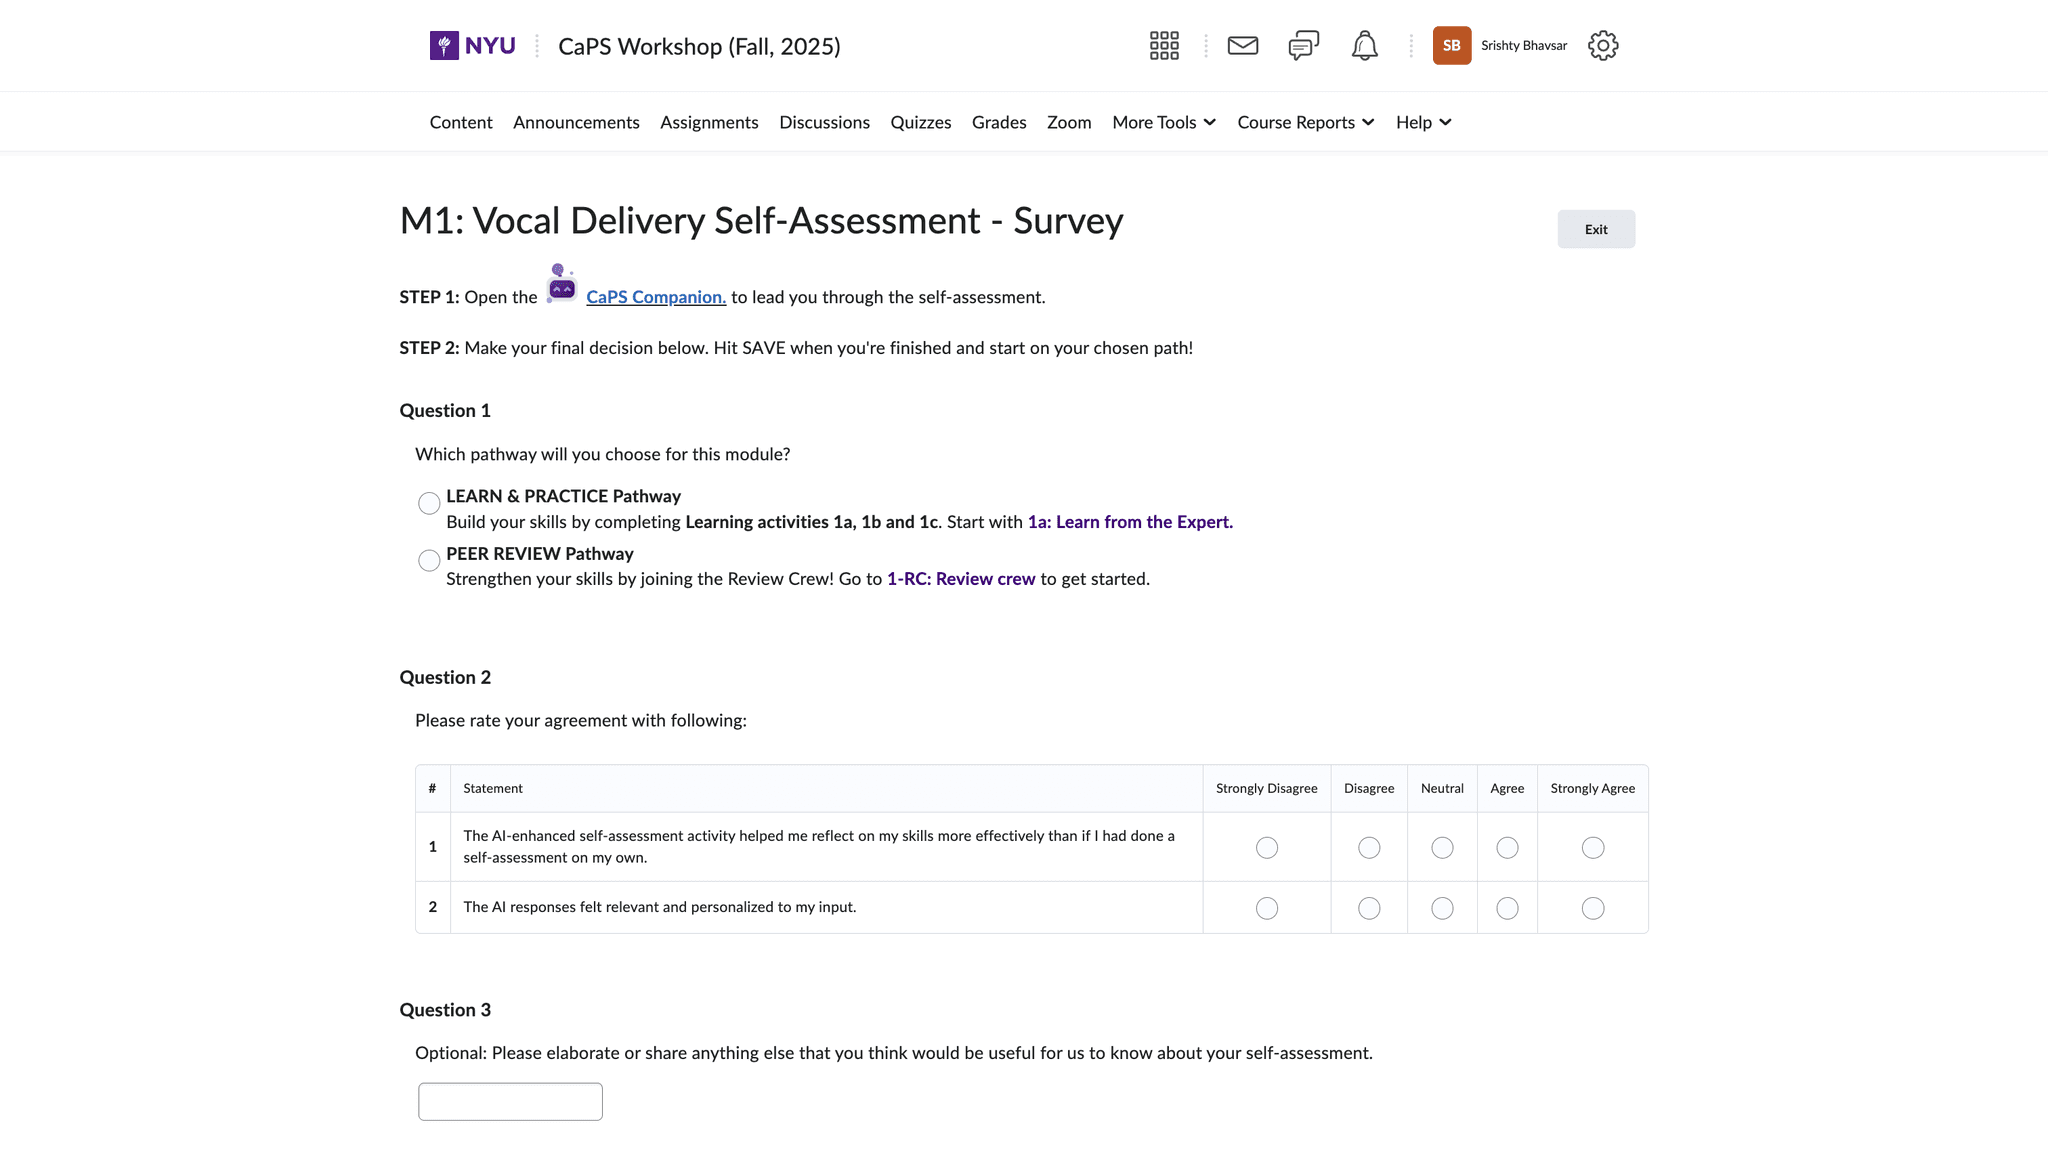Open the course selector waffle grid icon

(x=1164, y=45)
